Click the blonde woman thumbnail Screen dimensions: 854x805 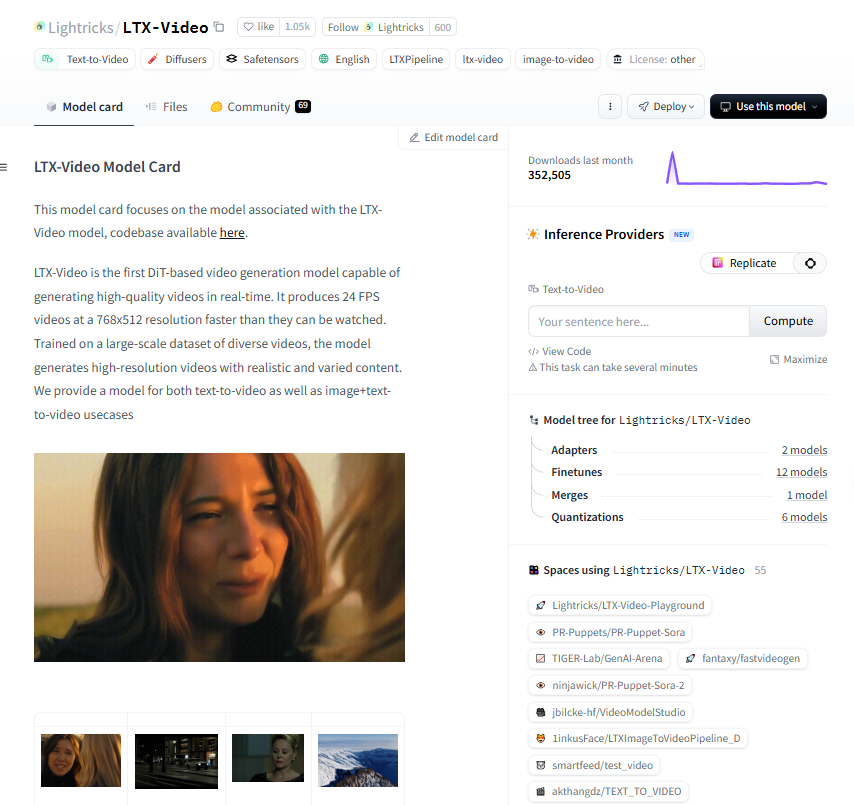click(x=268, y=758)
